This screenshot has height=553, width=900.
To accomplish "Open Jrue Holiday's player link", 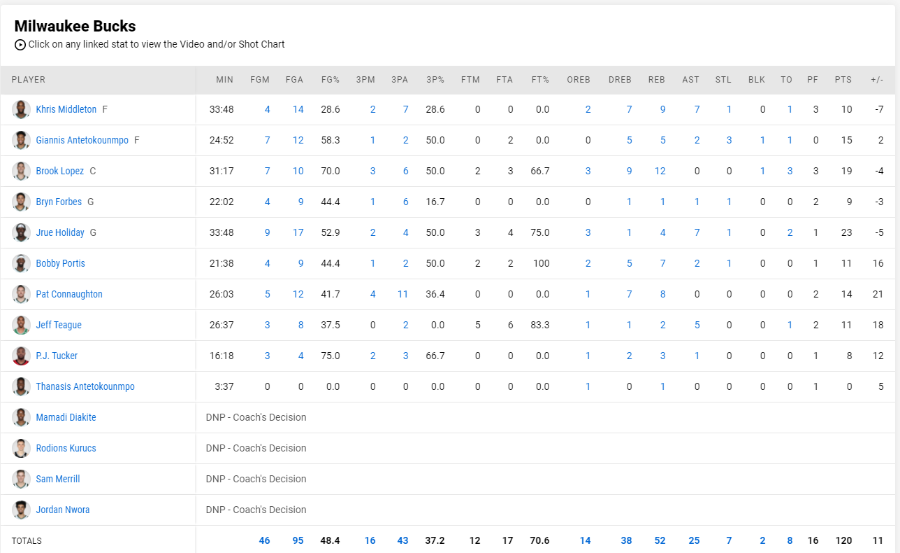I will pos(60,233).
